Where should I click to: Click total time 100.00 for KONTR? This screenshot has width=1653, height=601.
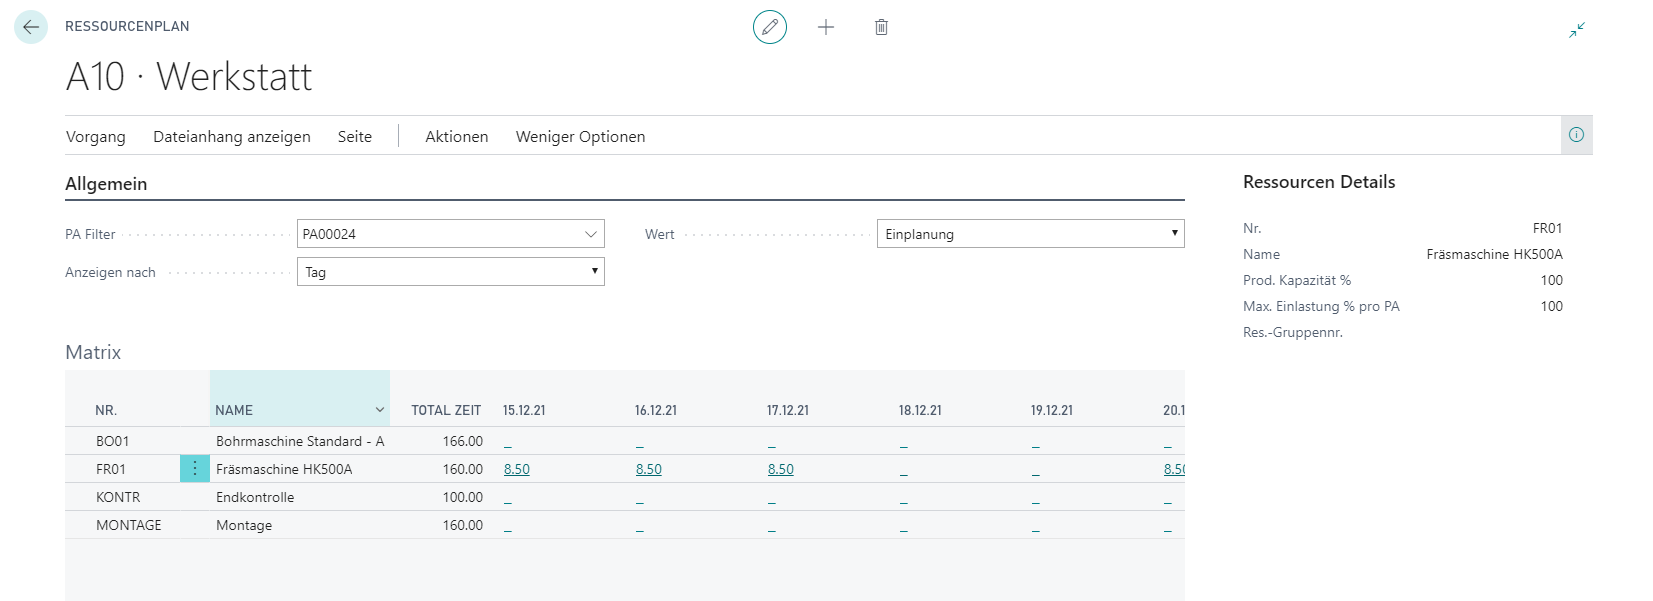pos(463,497)
